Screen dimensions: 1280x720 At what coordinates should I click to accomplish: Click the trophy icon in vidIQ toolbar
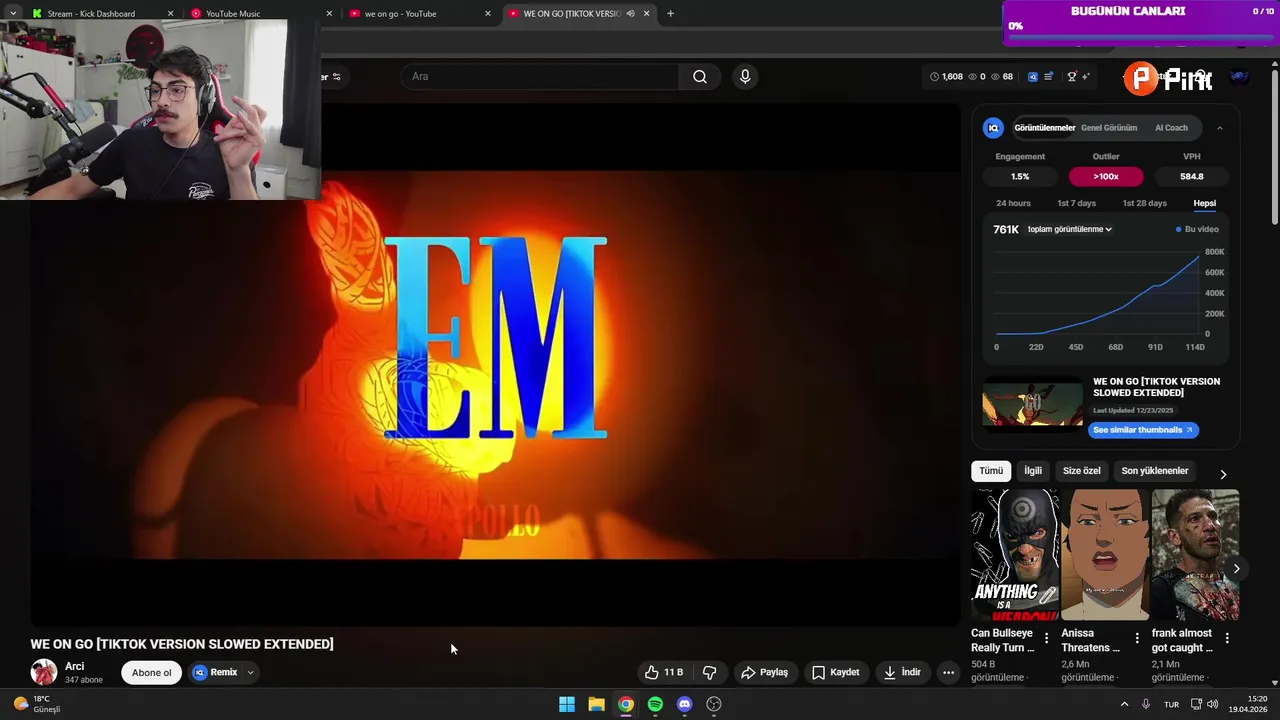[x=1072, y=77]
